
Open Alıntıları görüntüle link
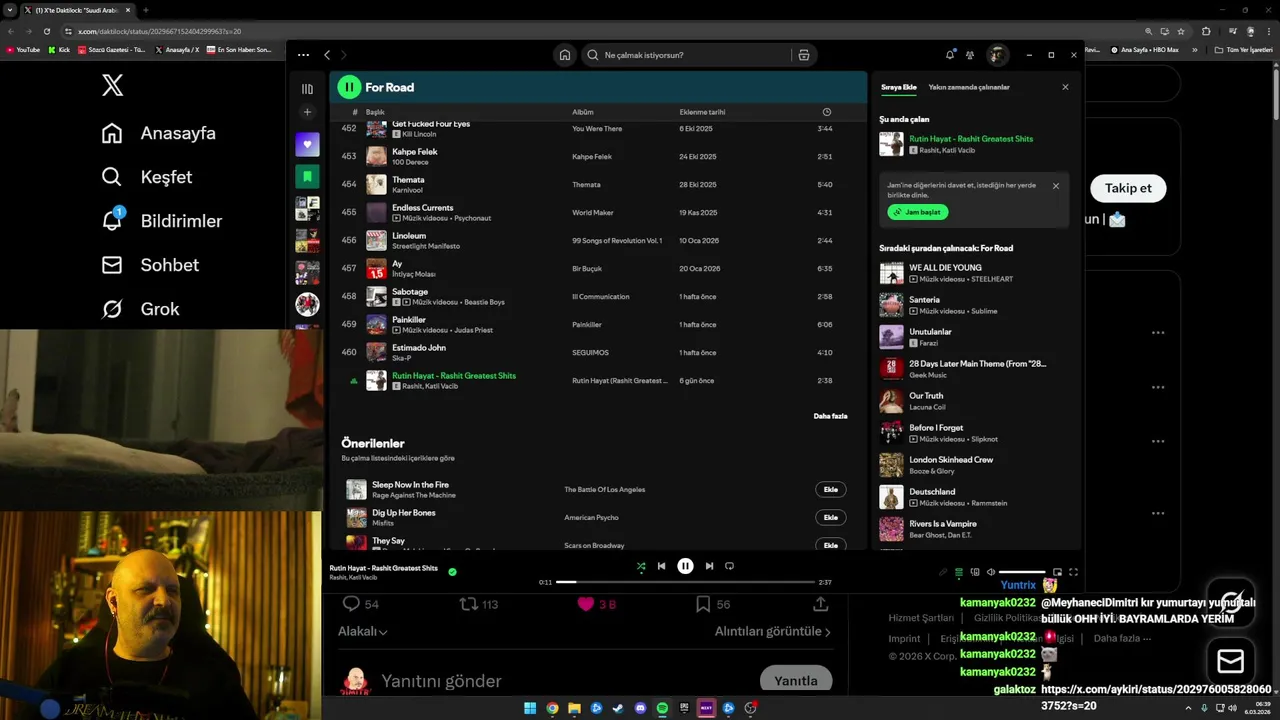point(773,631)
